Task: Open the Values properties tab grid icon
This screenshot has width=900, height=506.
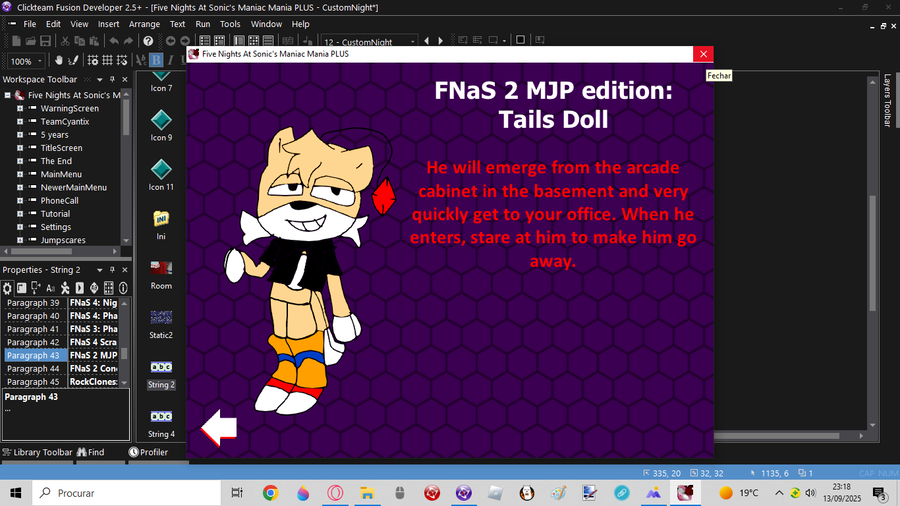Action: click(x=108, y=288)
